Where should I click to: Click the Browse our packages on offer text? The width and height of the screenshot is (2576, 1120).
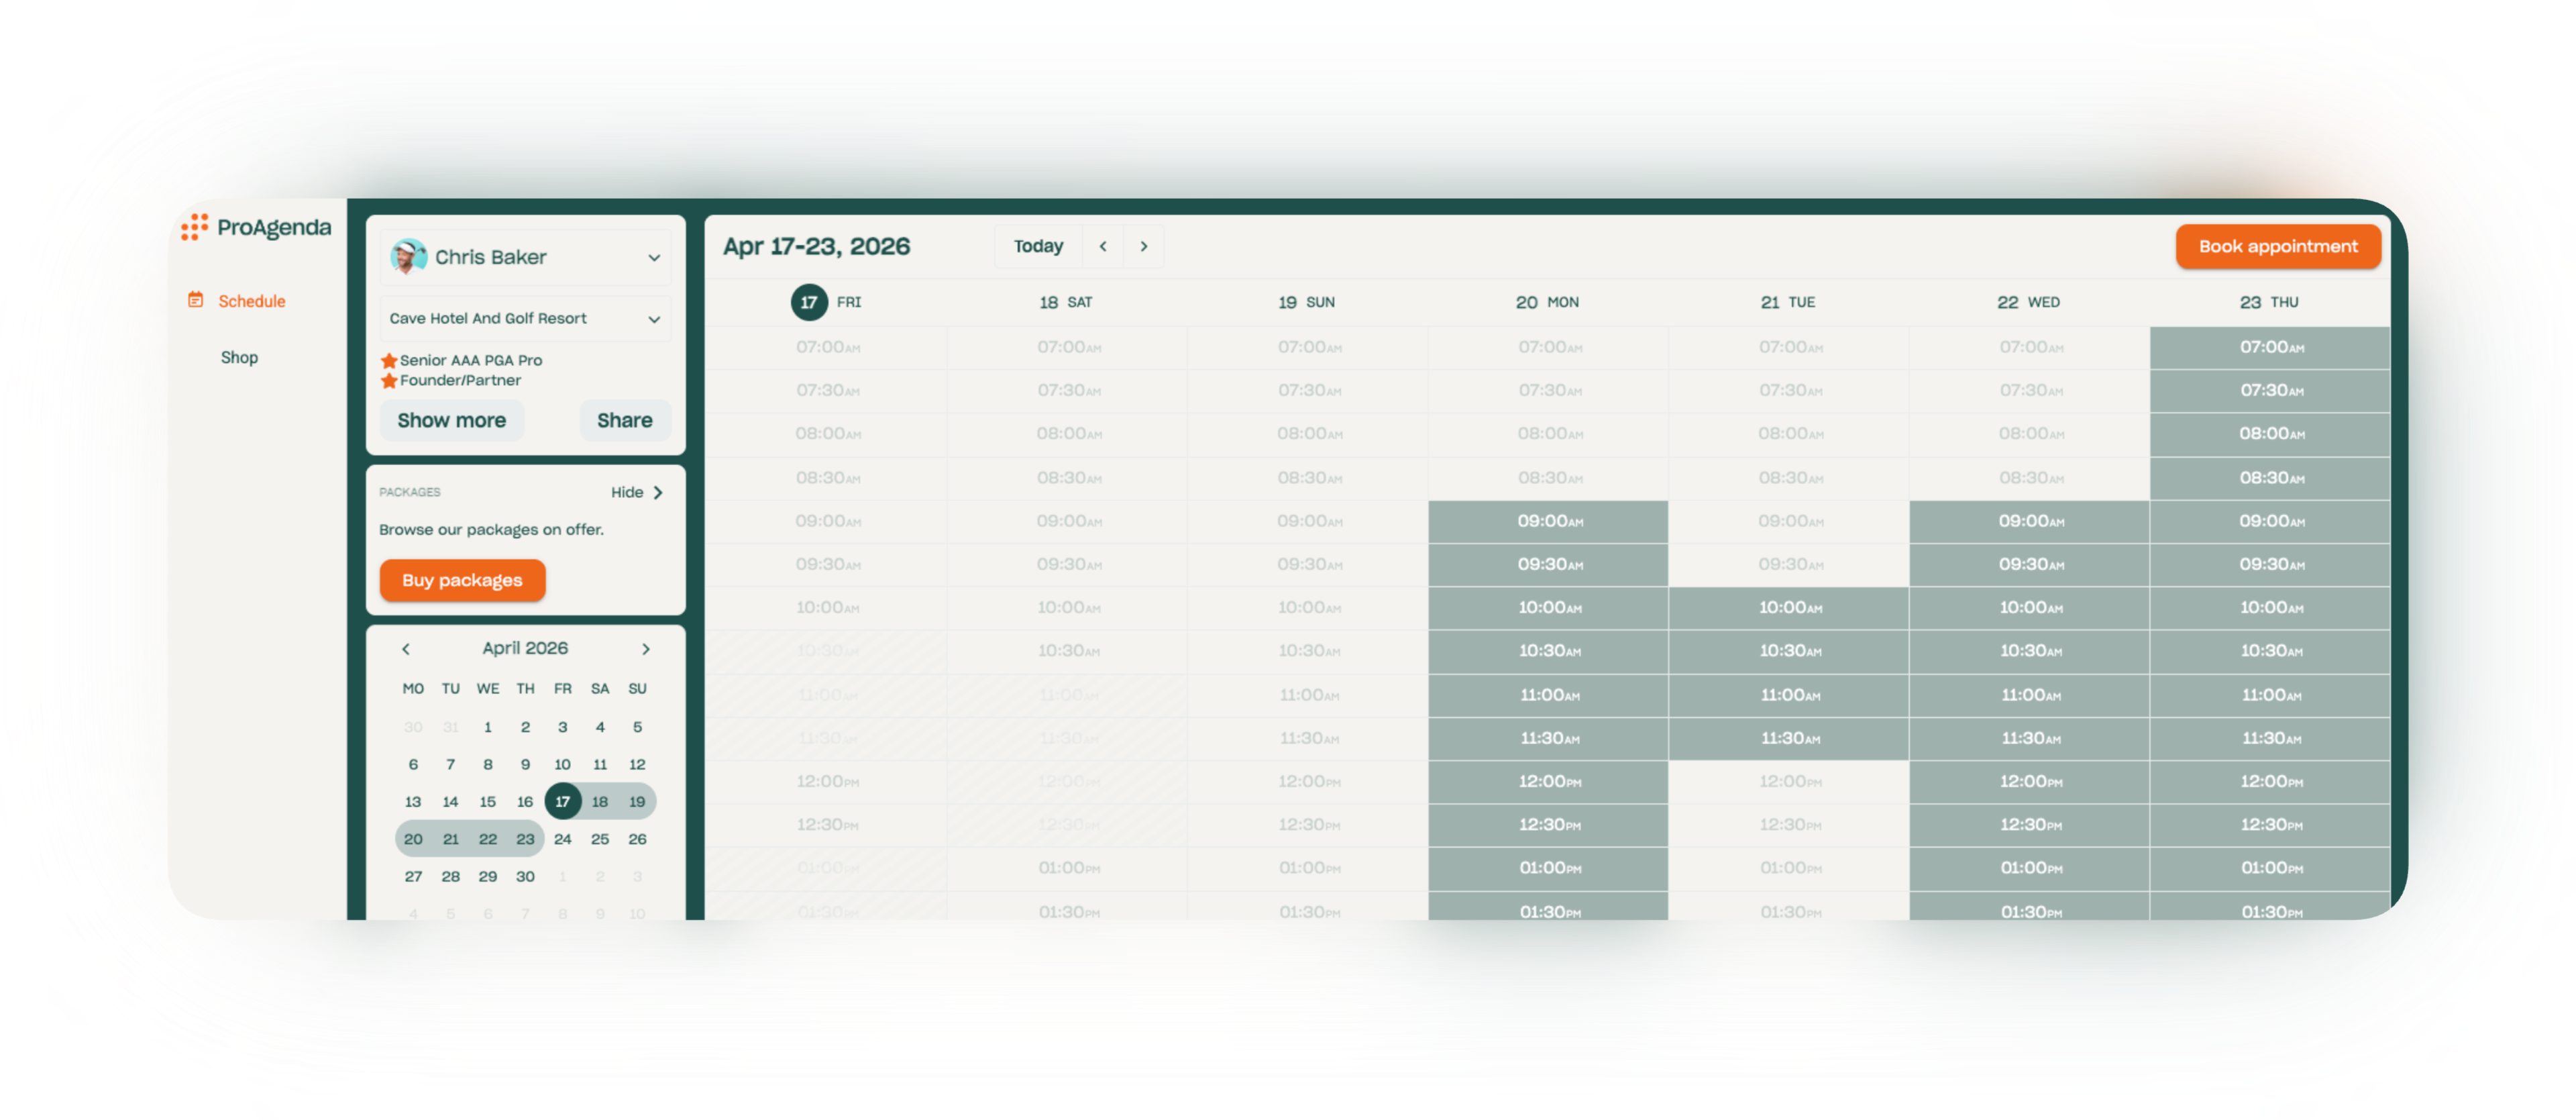tap(491, 529)
